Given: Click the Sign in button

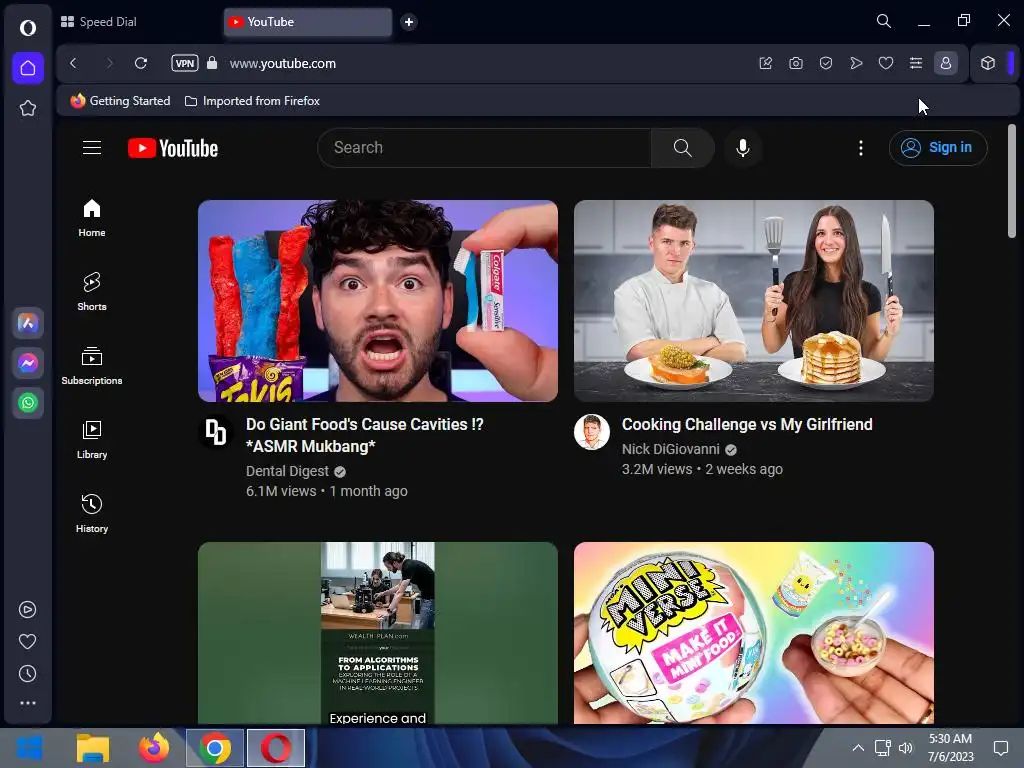Looking at the screenshot, I should pos(938,148).
